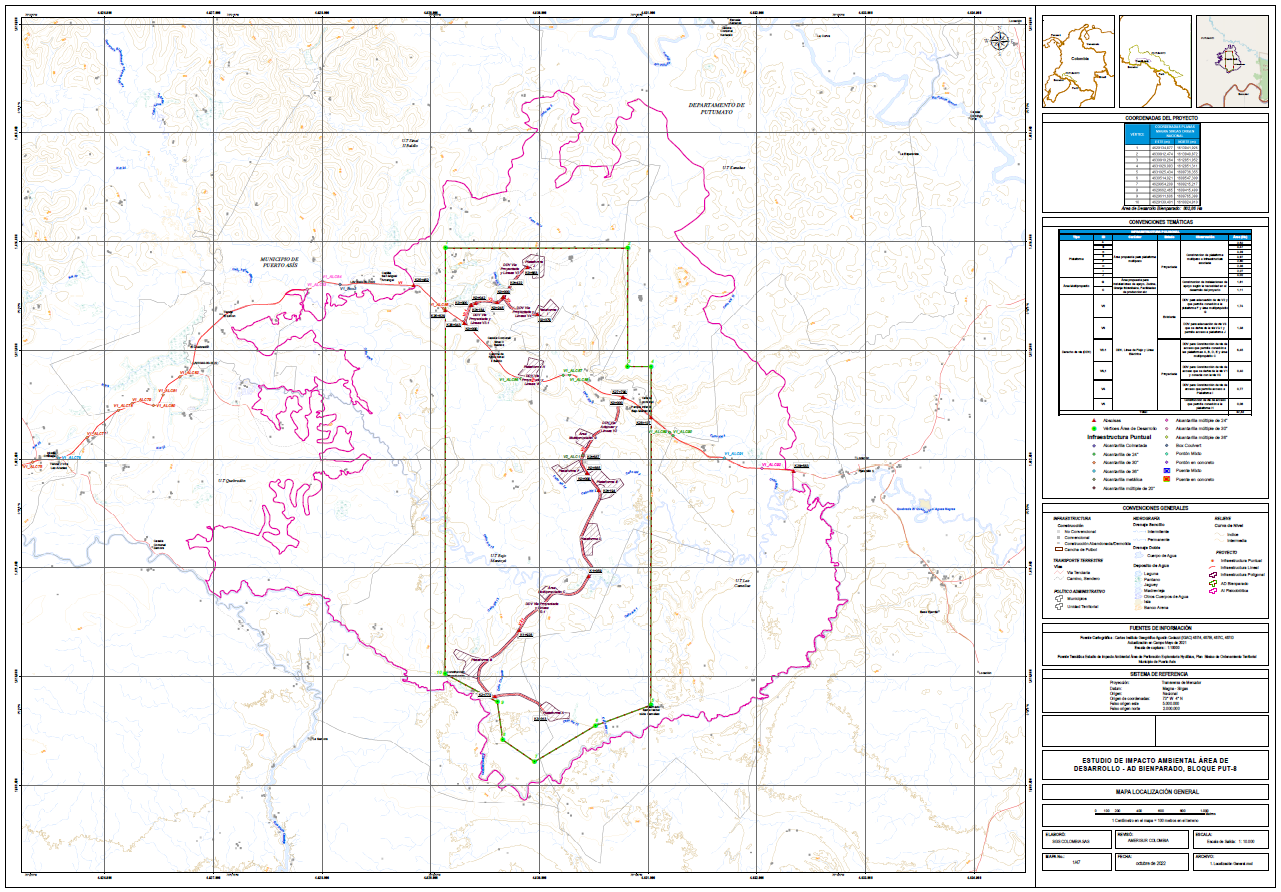Select the Puente en concreto legend icon
1281x892 pixels.
tap(1165, 479)
